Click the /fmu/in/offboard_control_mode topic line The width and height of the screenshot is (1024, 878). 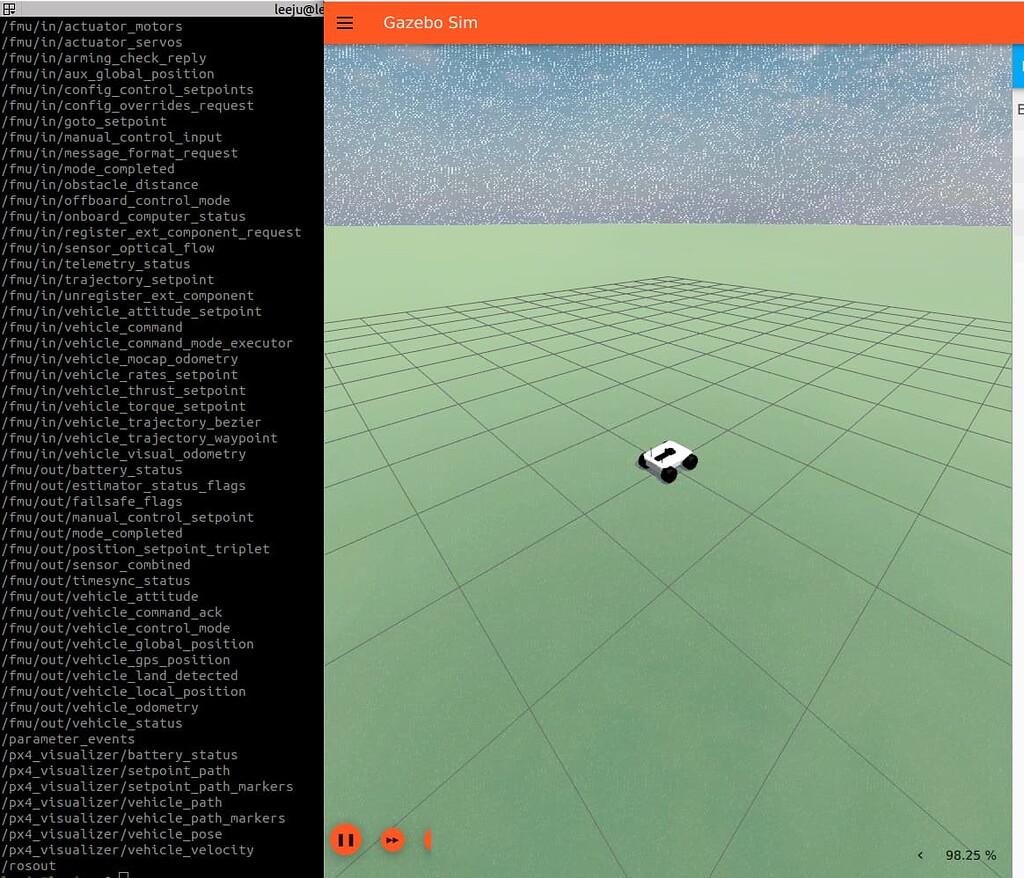pos(116,200)
